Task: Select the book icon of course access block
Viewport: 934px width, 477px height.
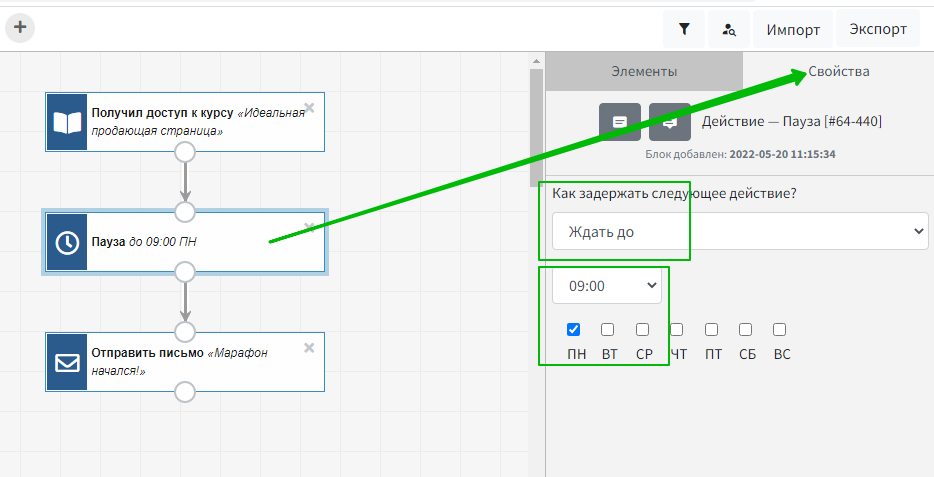Action: [x=67, y=122]
